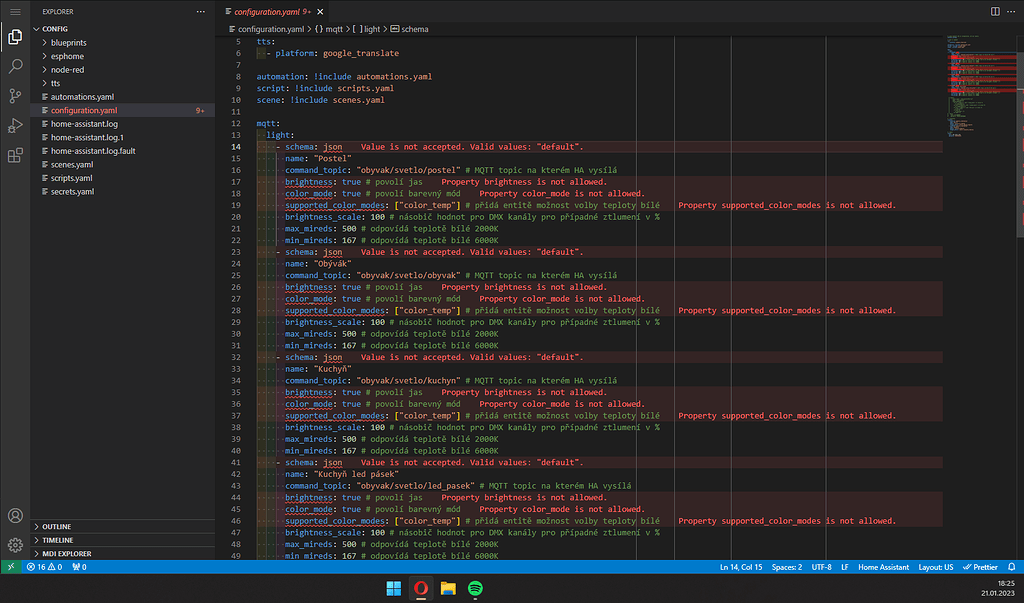Open Opera browser from taskbar
The height and width of the screenshot is (603, 1024).
pos(421,589)
